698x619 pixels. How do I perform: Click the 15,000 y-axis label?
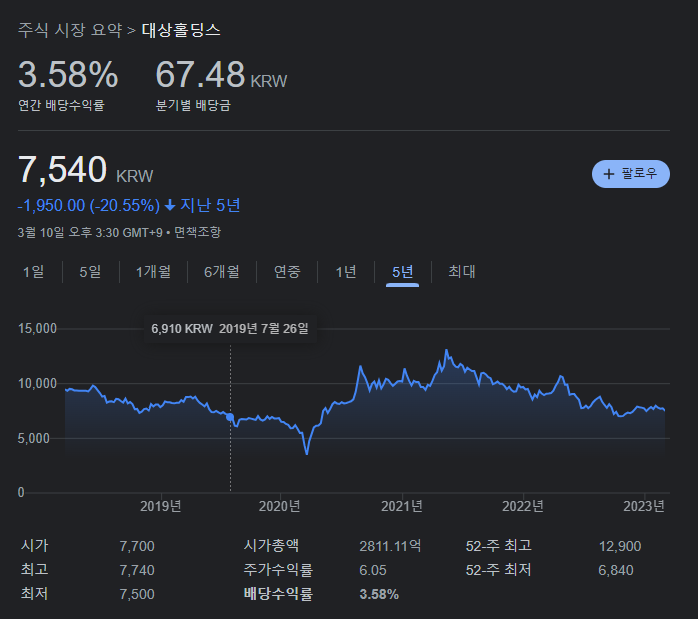click(x=37, y=329)
